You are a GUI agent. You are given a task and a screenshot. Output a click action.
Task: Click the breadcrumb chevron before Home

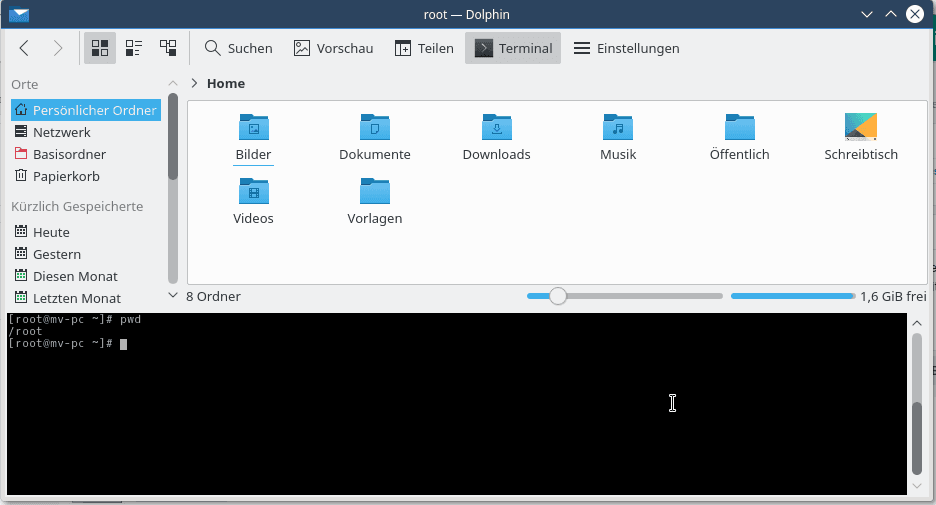point(194,83)
